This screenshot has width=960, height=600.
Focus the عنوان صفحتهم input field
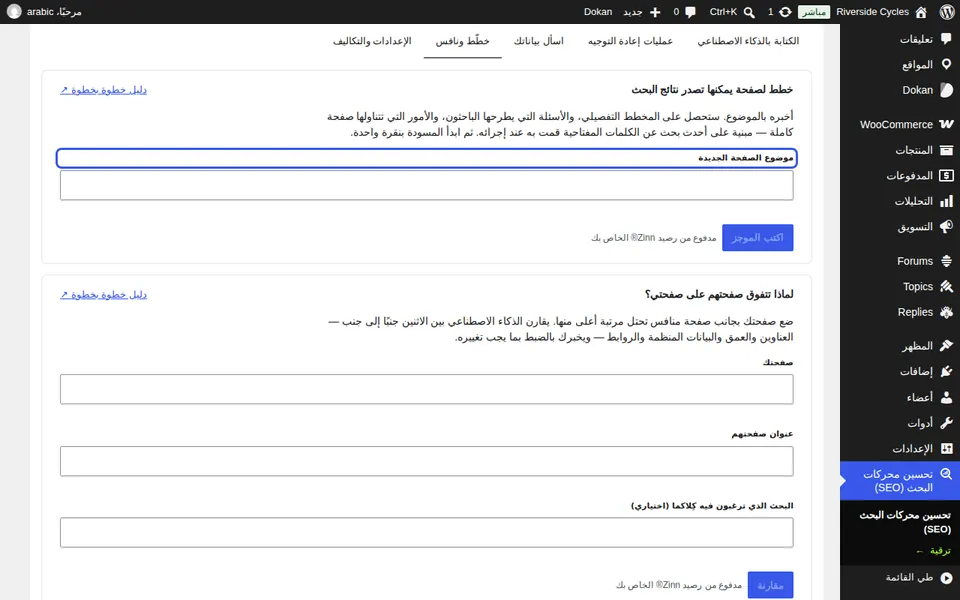427,461
